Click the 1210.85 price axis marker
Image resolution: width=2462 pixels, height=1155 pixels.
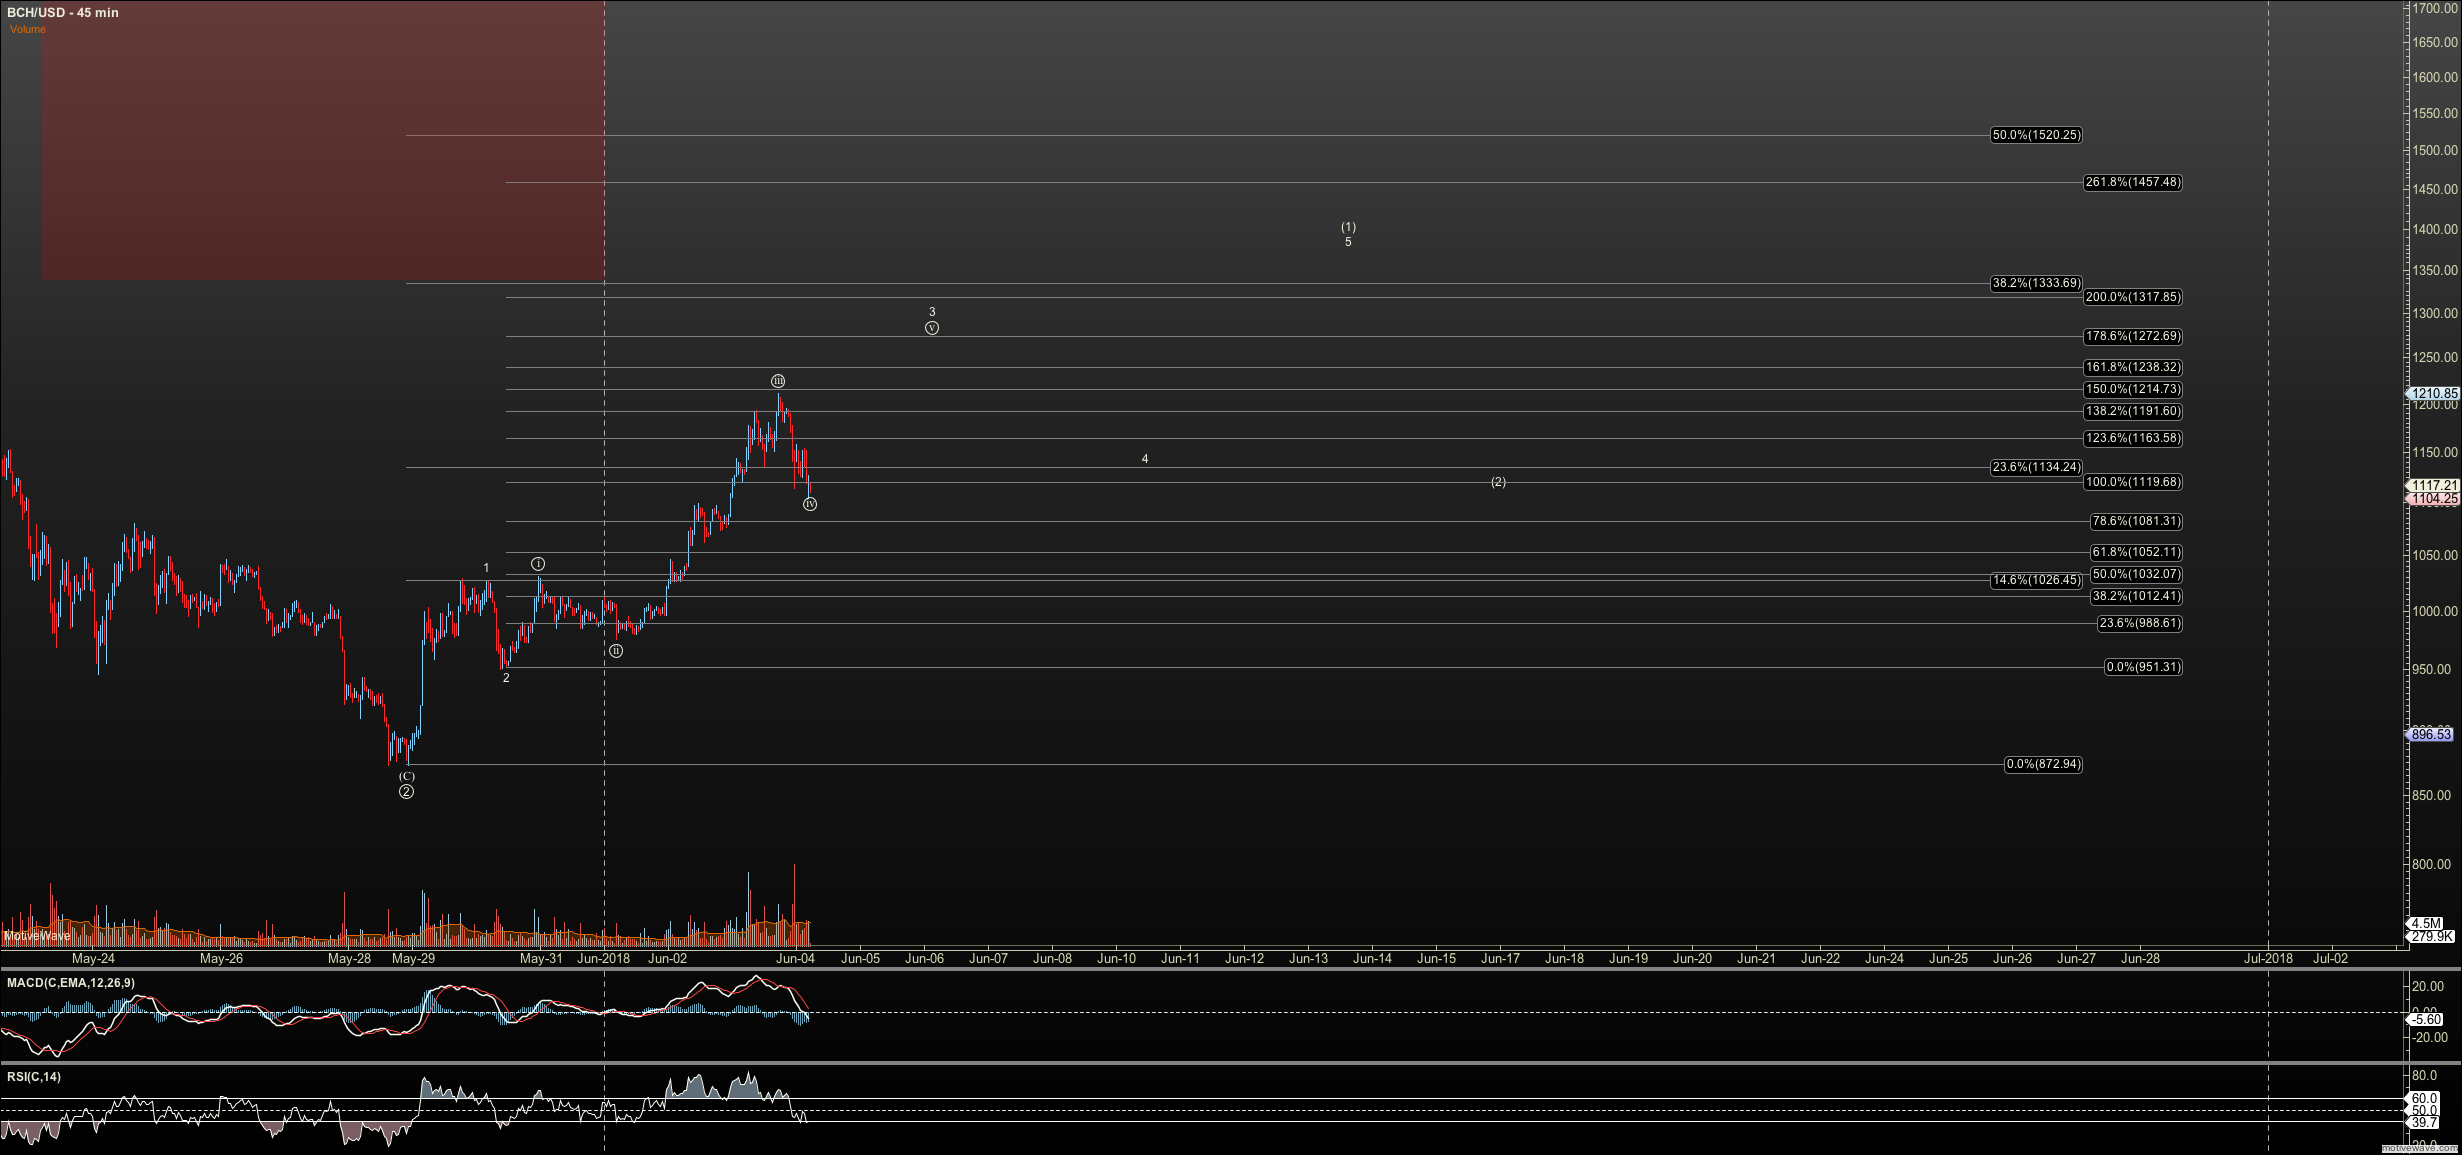pyautogui.click(x=2433, y=394)
